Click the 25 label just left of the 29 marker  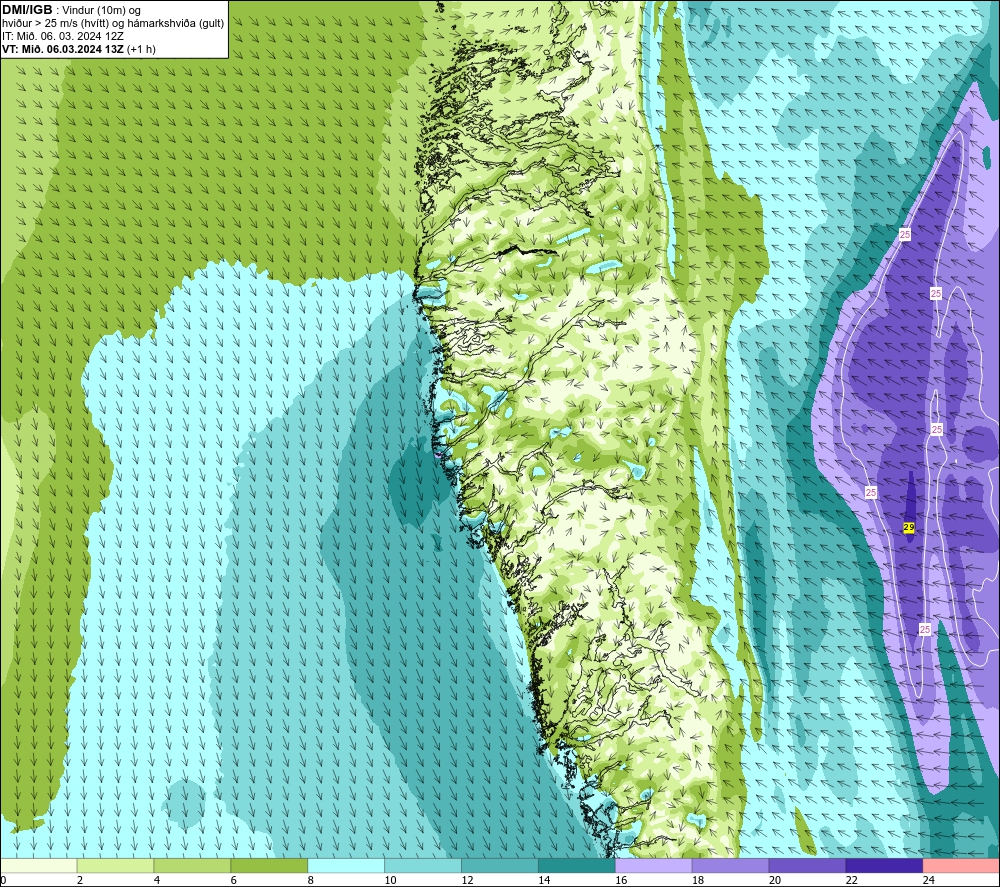click(871, 492)
